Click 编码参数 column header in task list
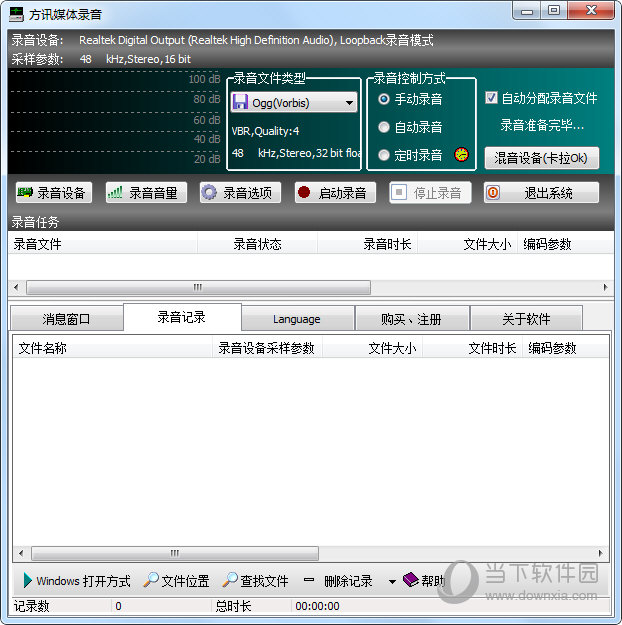This screenshot has height=625, width=622. (565, 244)
